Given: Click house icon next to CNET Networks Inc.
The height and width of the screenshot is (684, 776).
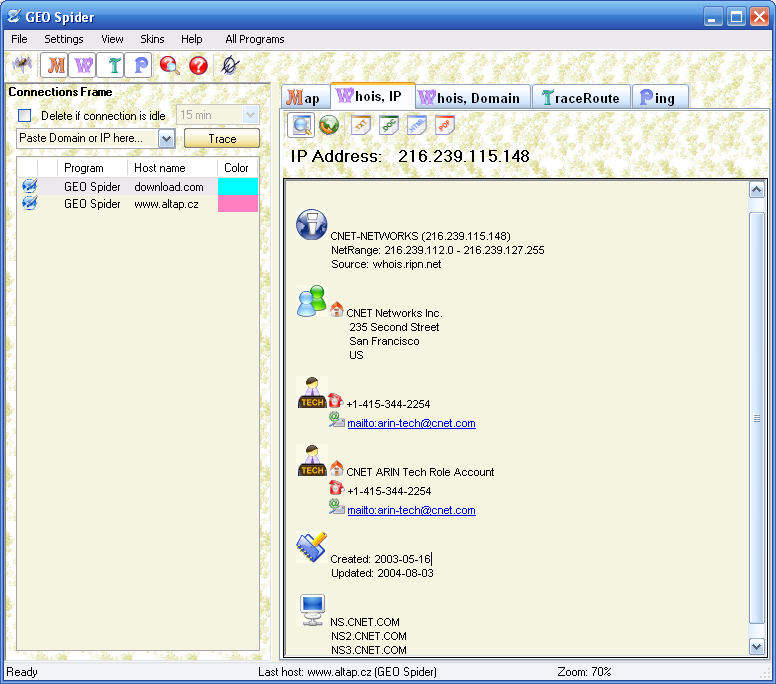Looking at the screenshot, I should click(x=337, y=309).
